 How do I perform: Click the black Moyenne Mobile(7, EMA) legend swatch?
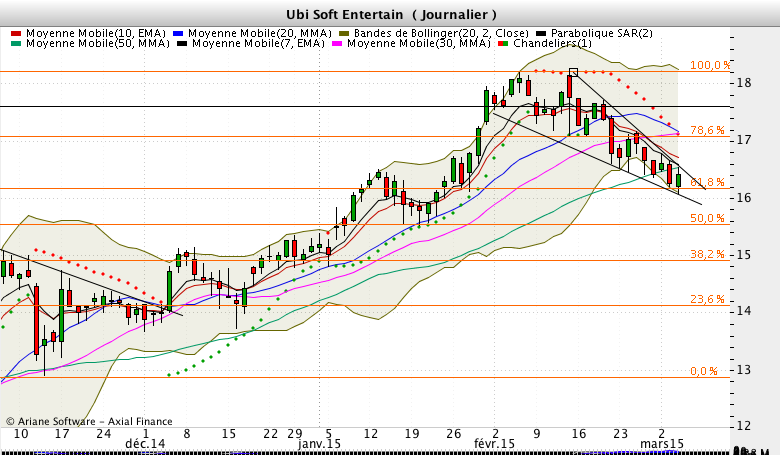click(x=183, y=44)
